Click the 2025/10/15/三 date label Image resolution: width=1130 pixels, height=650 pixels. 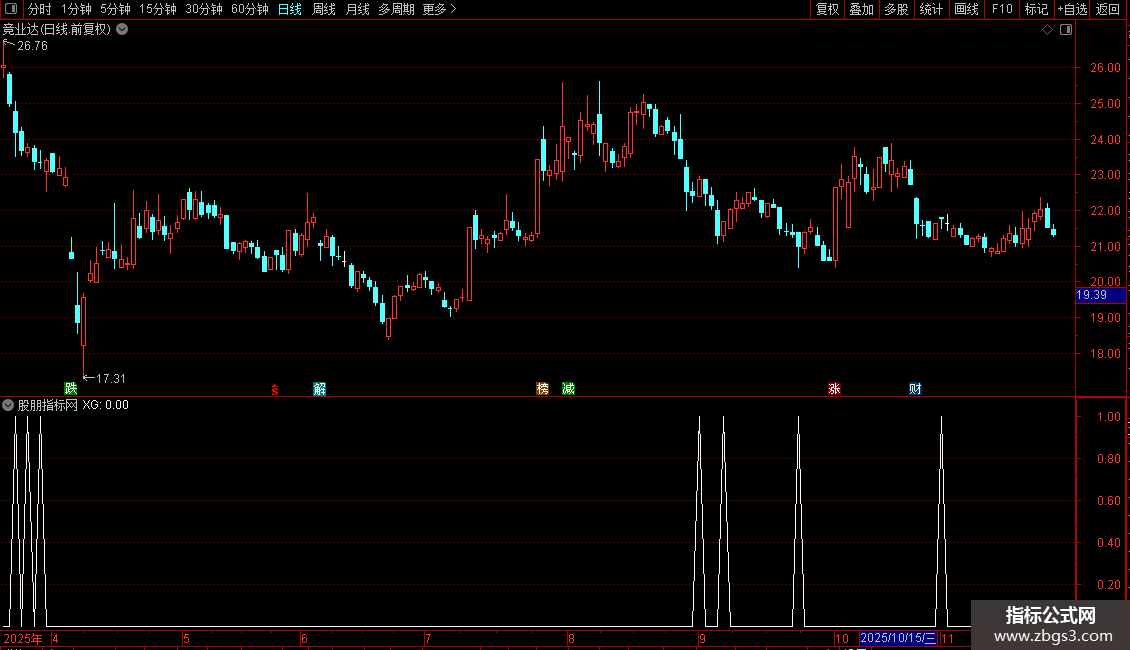899,638
